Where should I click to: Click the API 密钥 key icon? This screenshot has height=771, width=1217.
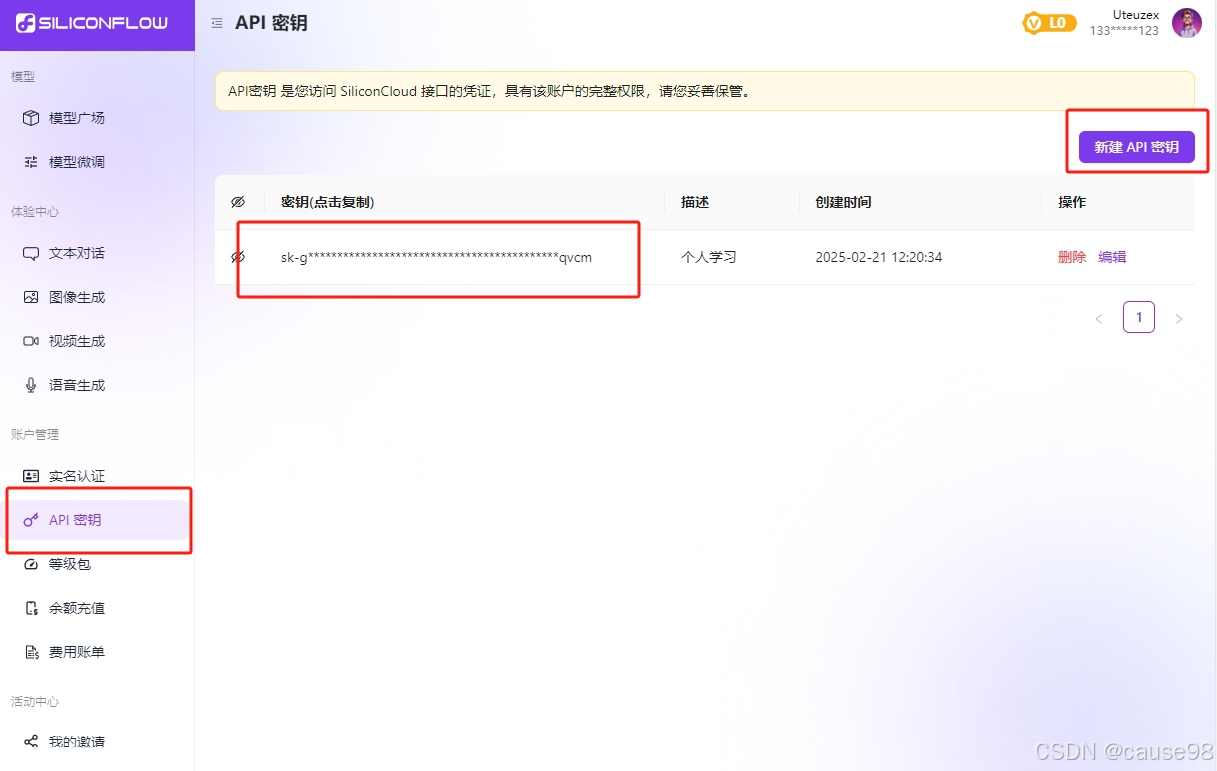(x=31, y=520)
